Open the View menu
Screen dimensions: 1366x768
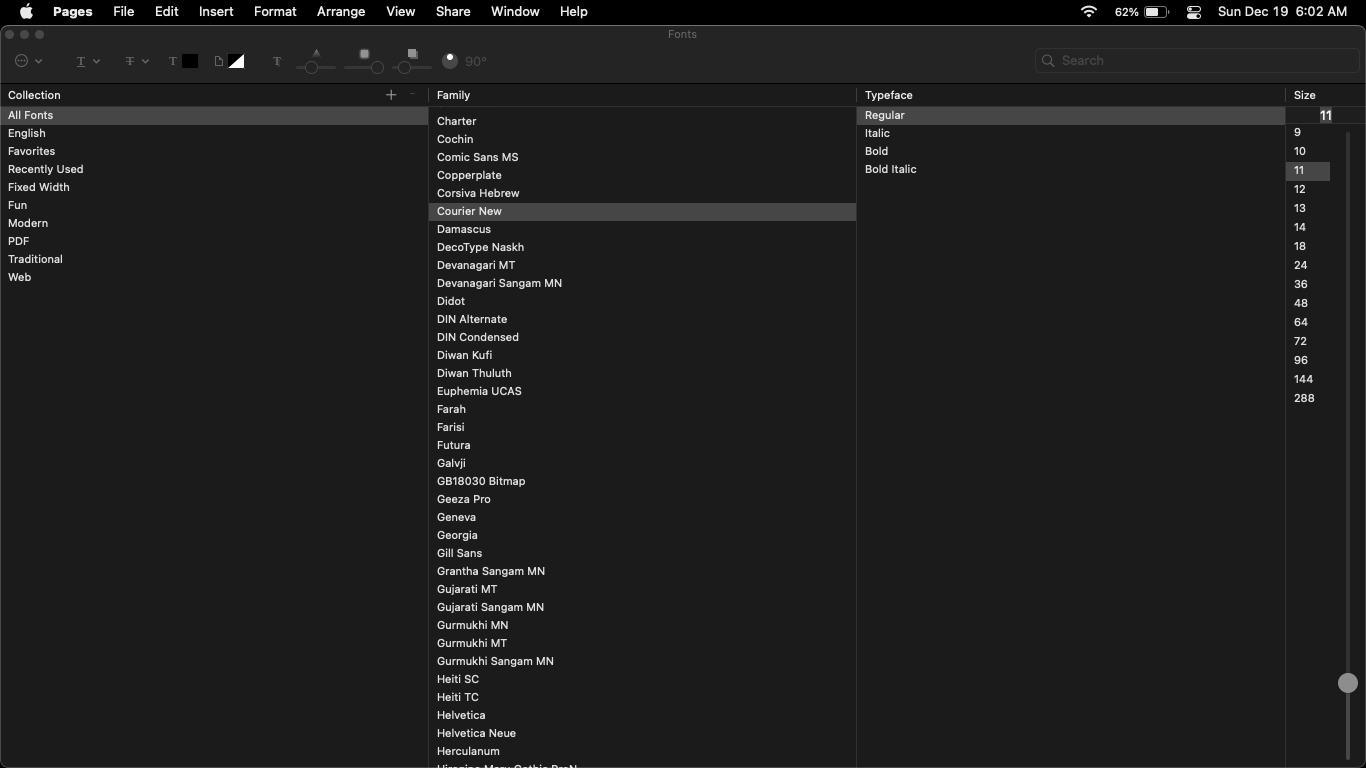[x=400, y=12]
